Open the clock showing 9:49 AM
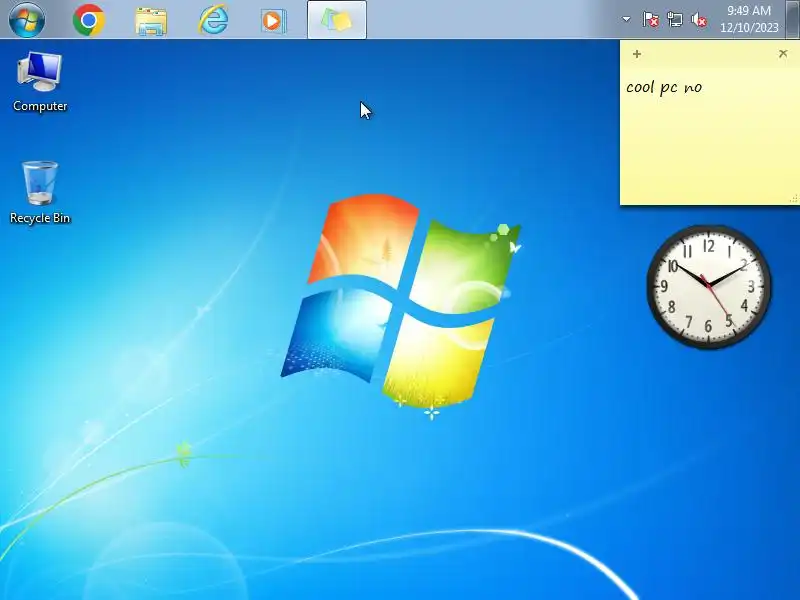 point(749,19)
